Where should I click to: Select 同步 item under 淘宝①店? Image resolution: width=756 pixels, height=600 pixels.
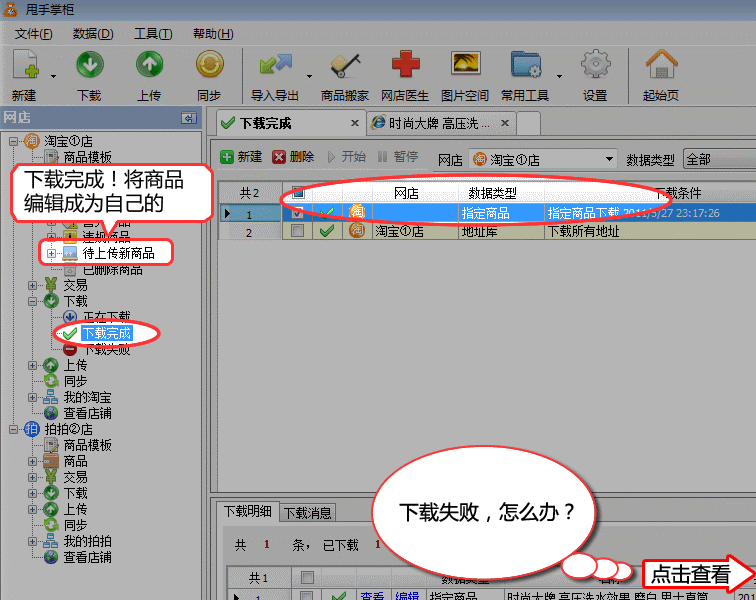click(76, 382)
